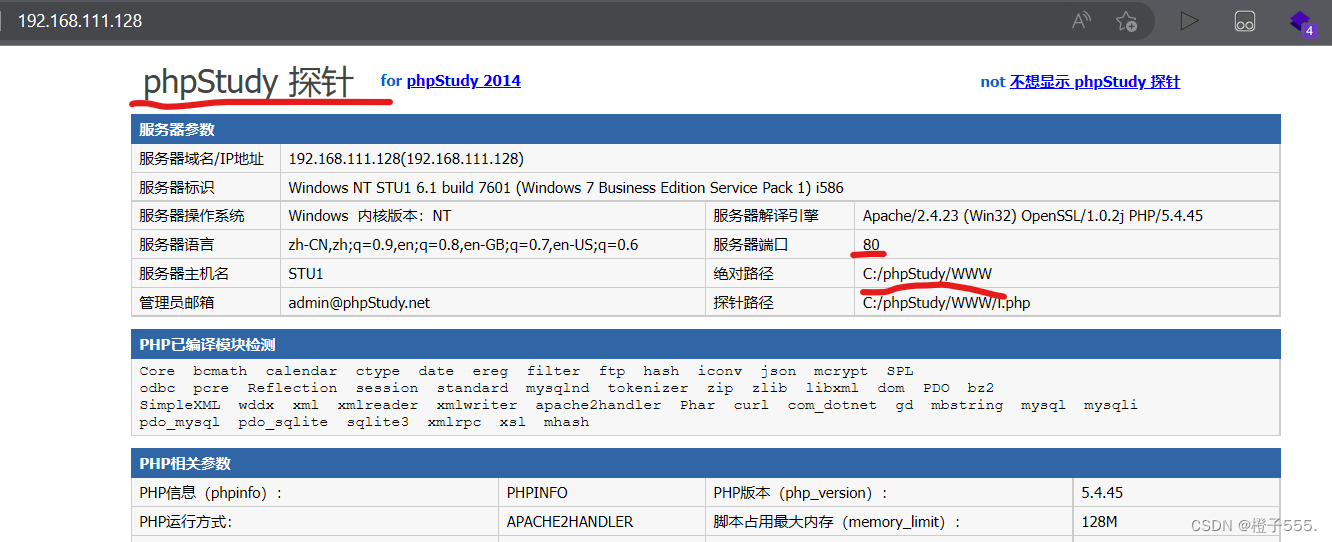
Task: Click the 服务器语言 label
Action: pos(176,245)
